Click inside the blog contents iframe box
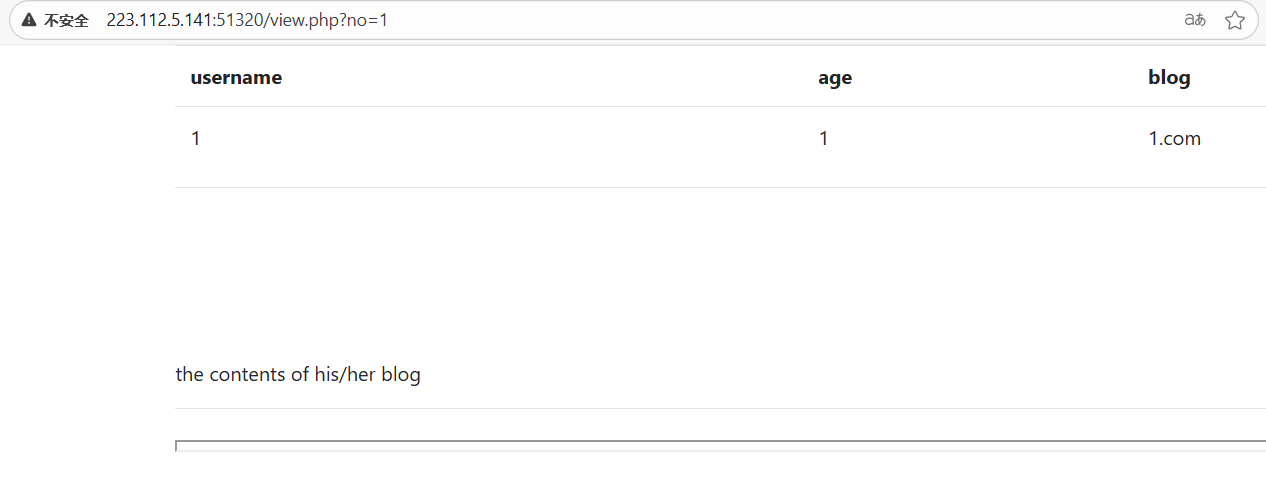The height and width of the screenshot is (502, 1266). [x=720, y=446]
